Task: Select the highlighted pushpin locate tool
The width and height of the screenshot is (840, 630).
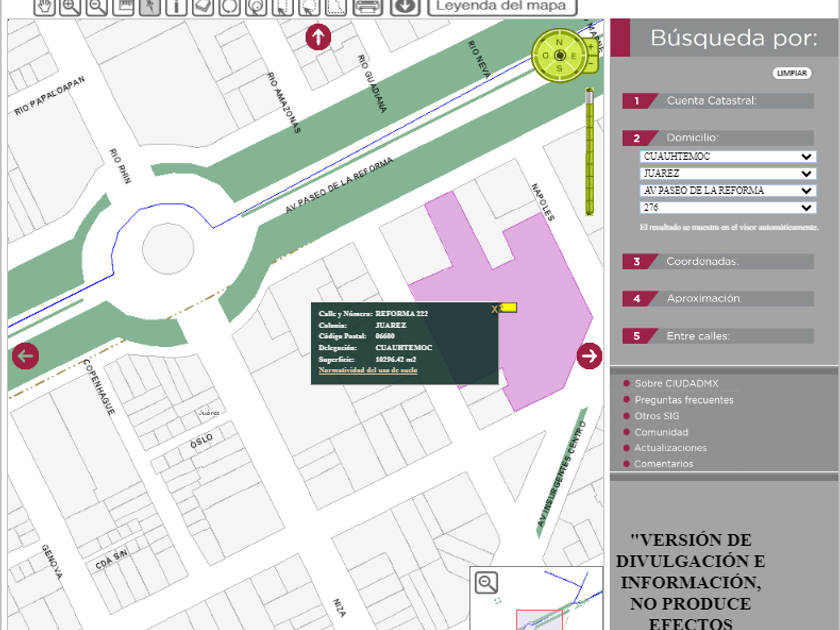Action: 150,6
